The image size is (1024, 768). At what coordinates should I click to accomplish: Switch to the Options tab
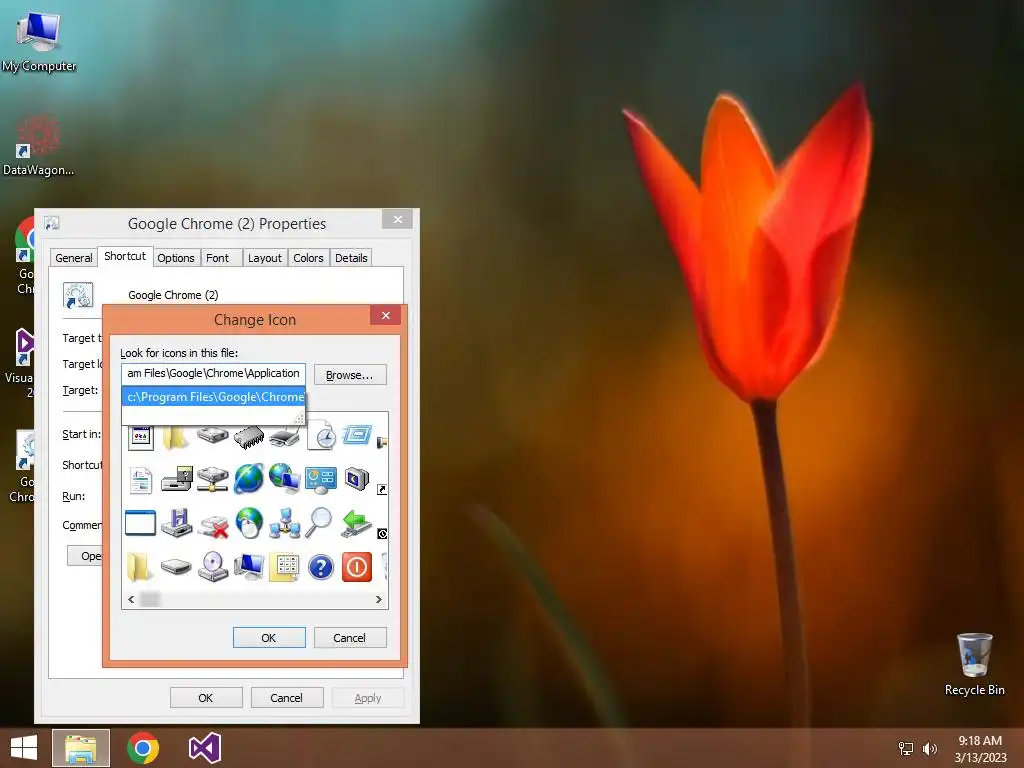pos(176,258)
